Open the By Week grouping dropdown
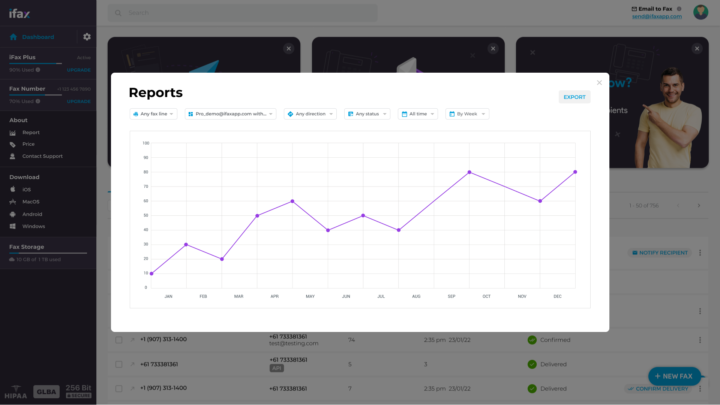 pyautogui.click(x=467, y=114)
